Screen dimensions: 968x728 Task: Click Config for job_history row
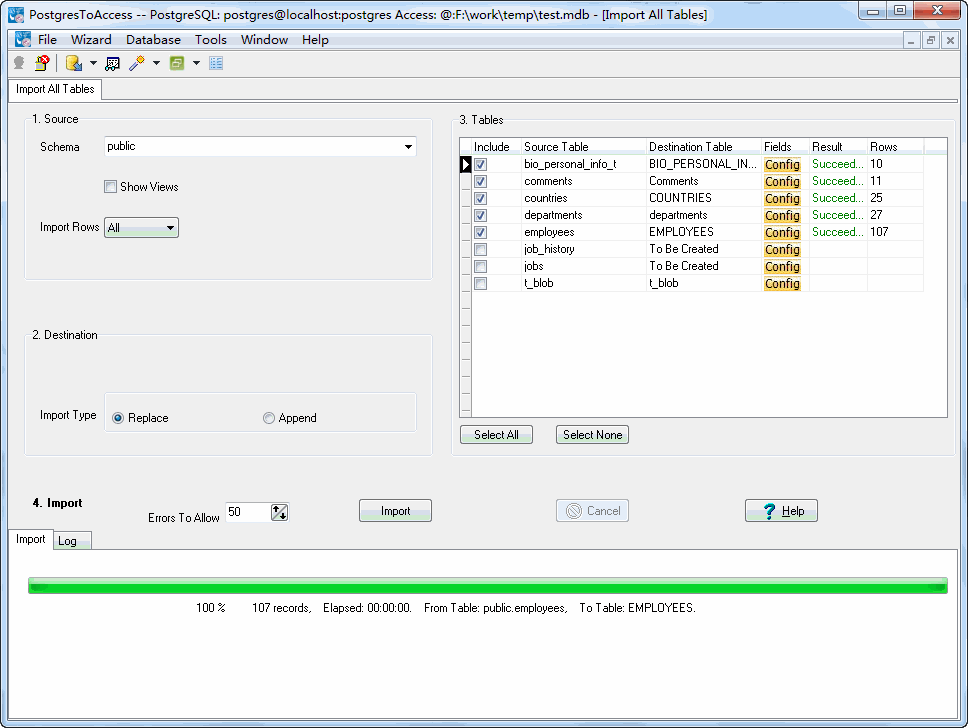point(782,249)
